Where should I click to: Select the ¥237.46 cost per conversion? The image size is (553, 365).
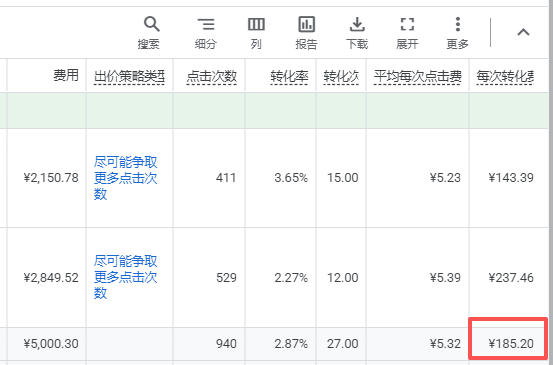pyautogui.click(x=511, y=278)
